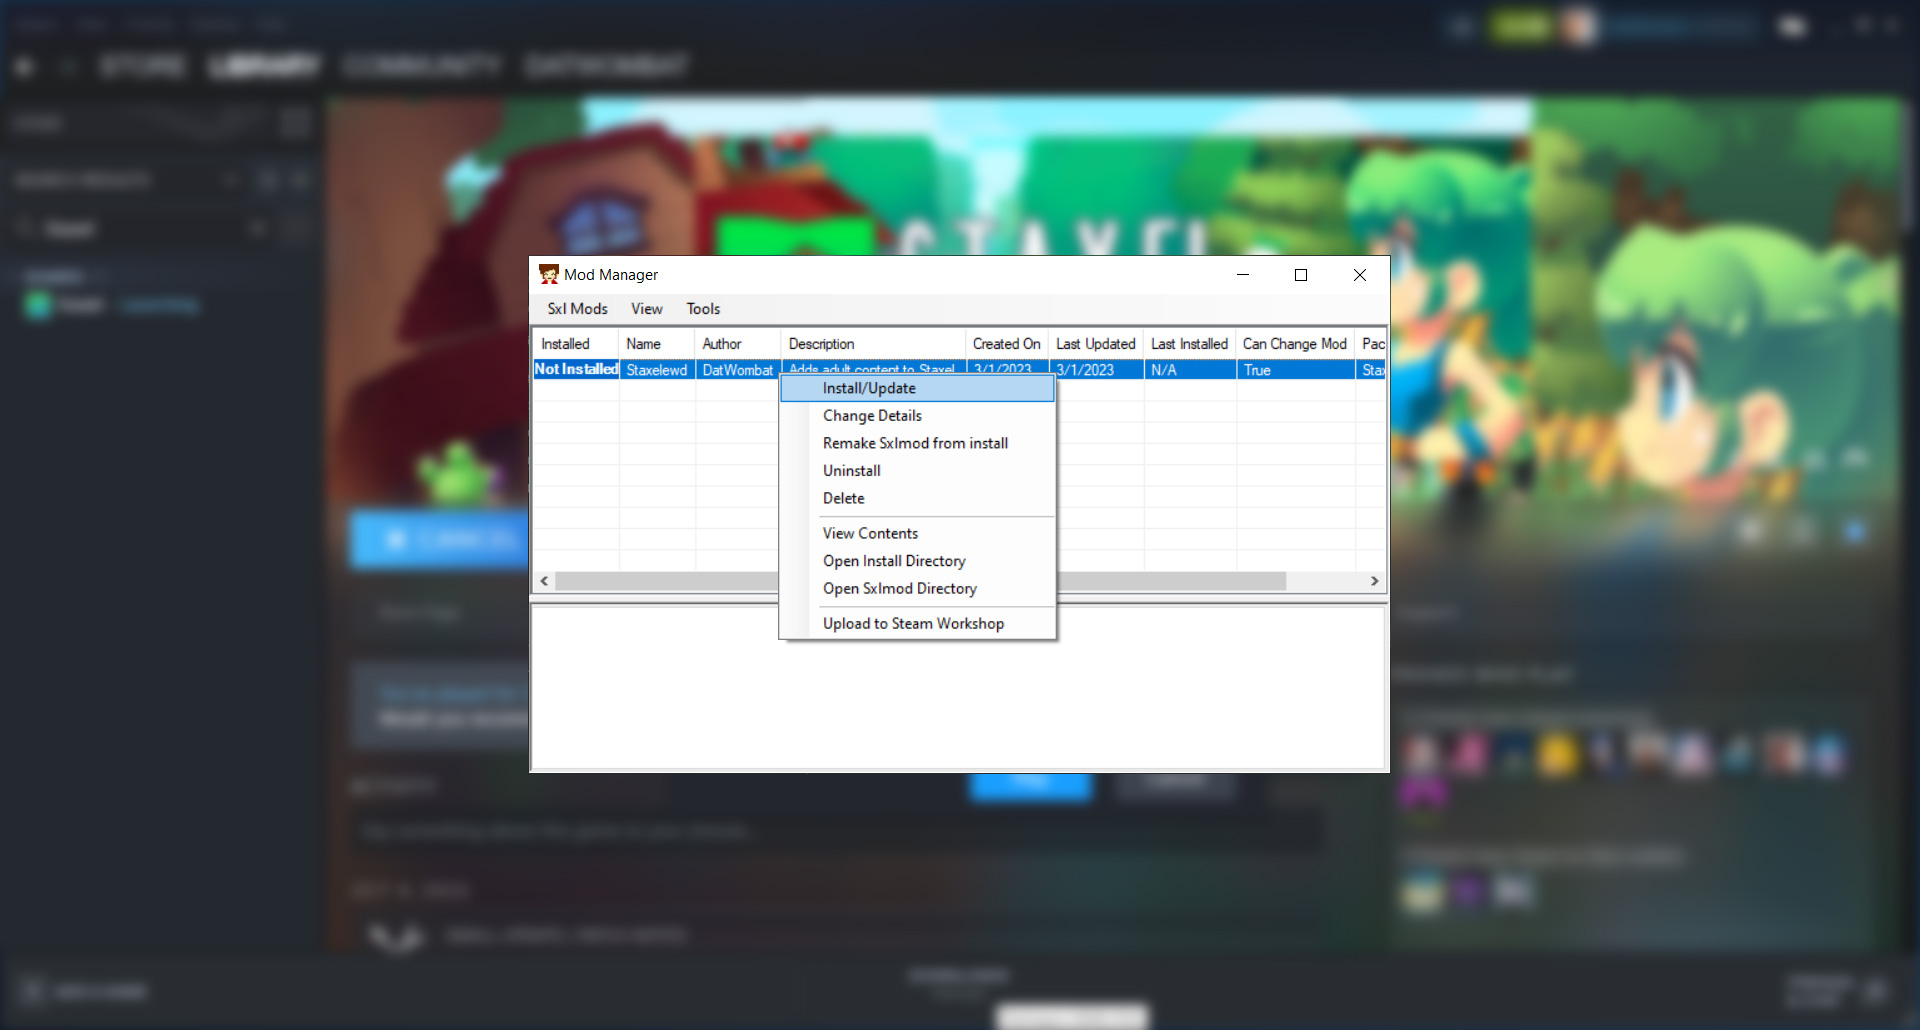Maximize the Mod Manager window
This screenshot has height=1030, width=1920.
click(x=1301, y=275)
